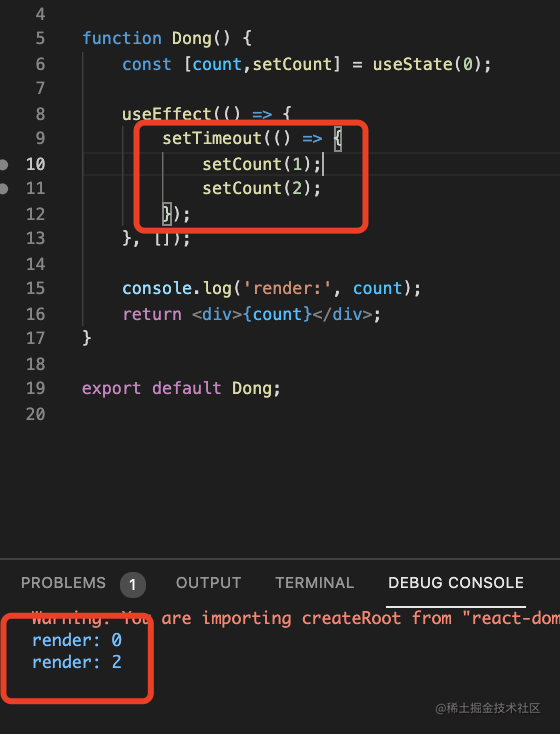Click the 'return' keyword on line 16

[152, 314]
